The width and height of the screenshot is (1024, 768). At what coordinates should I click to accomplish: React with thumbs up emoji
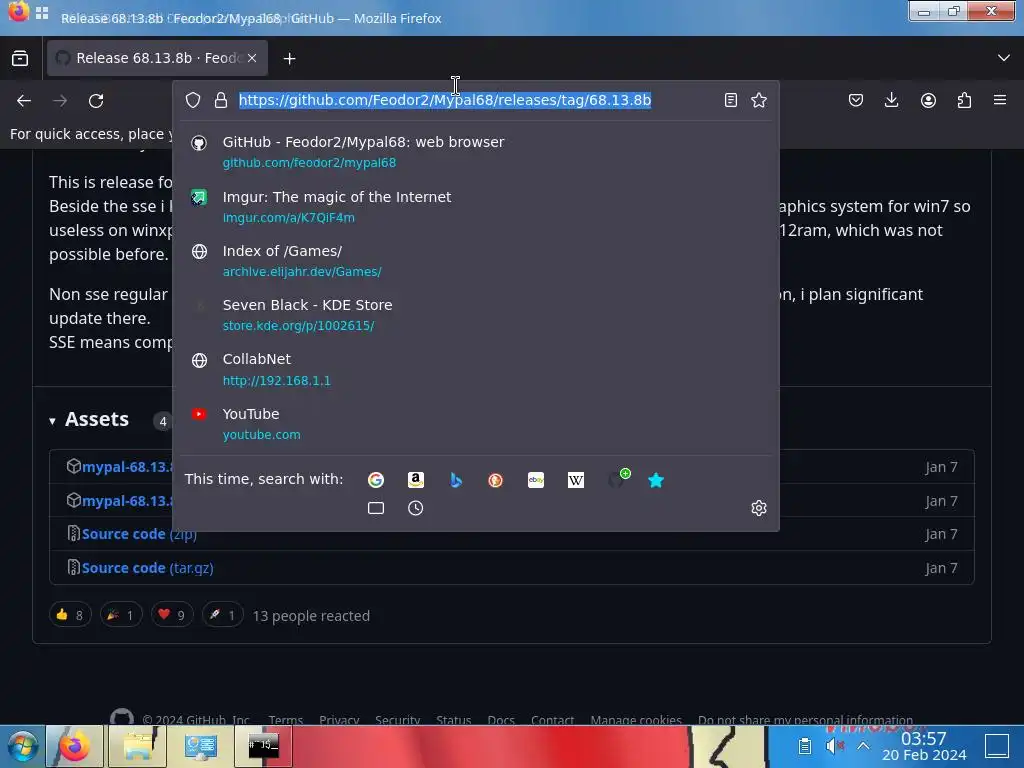[x=70, y=615]
